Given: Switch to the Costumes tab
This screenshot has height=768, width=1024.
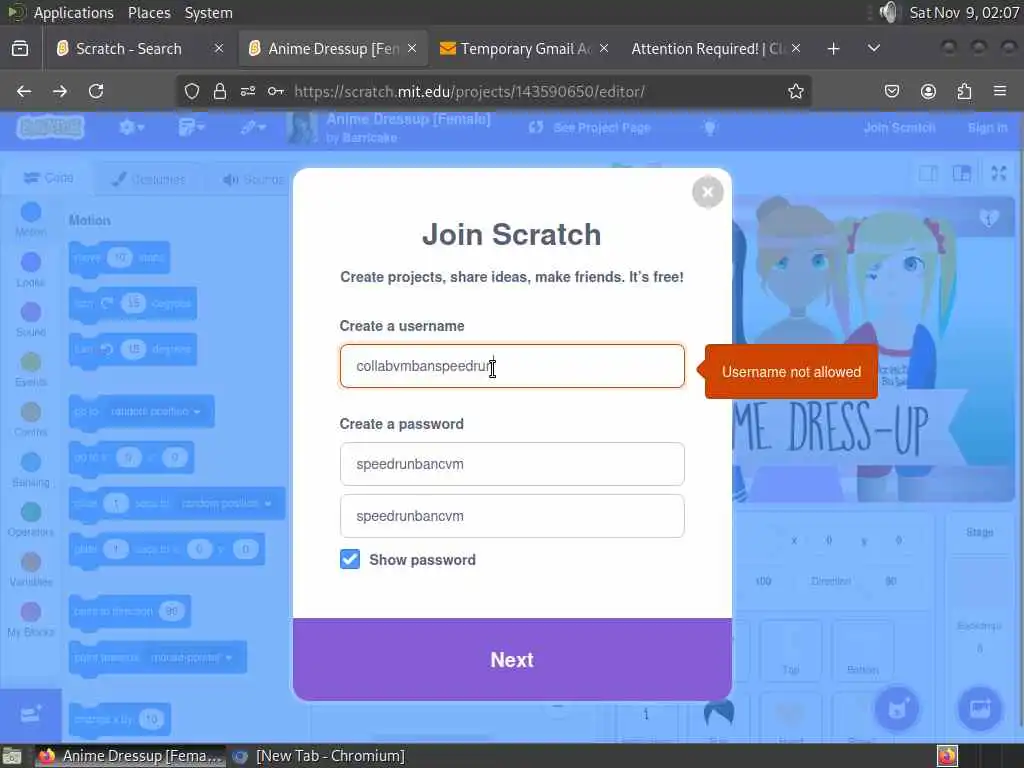Looking at the screenshot, I should click(148, 179).
